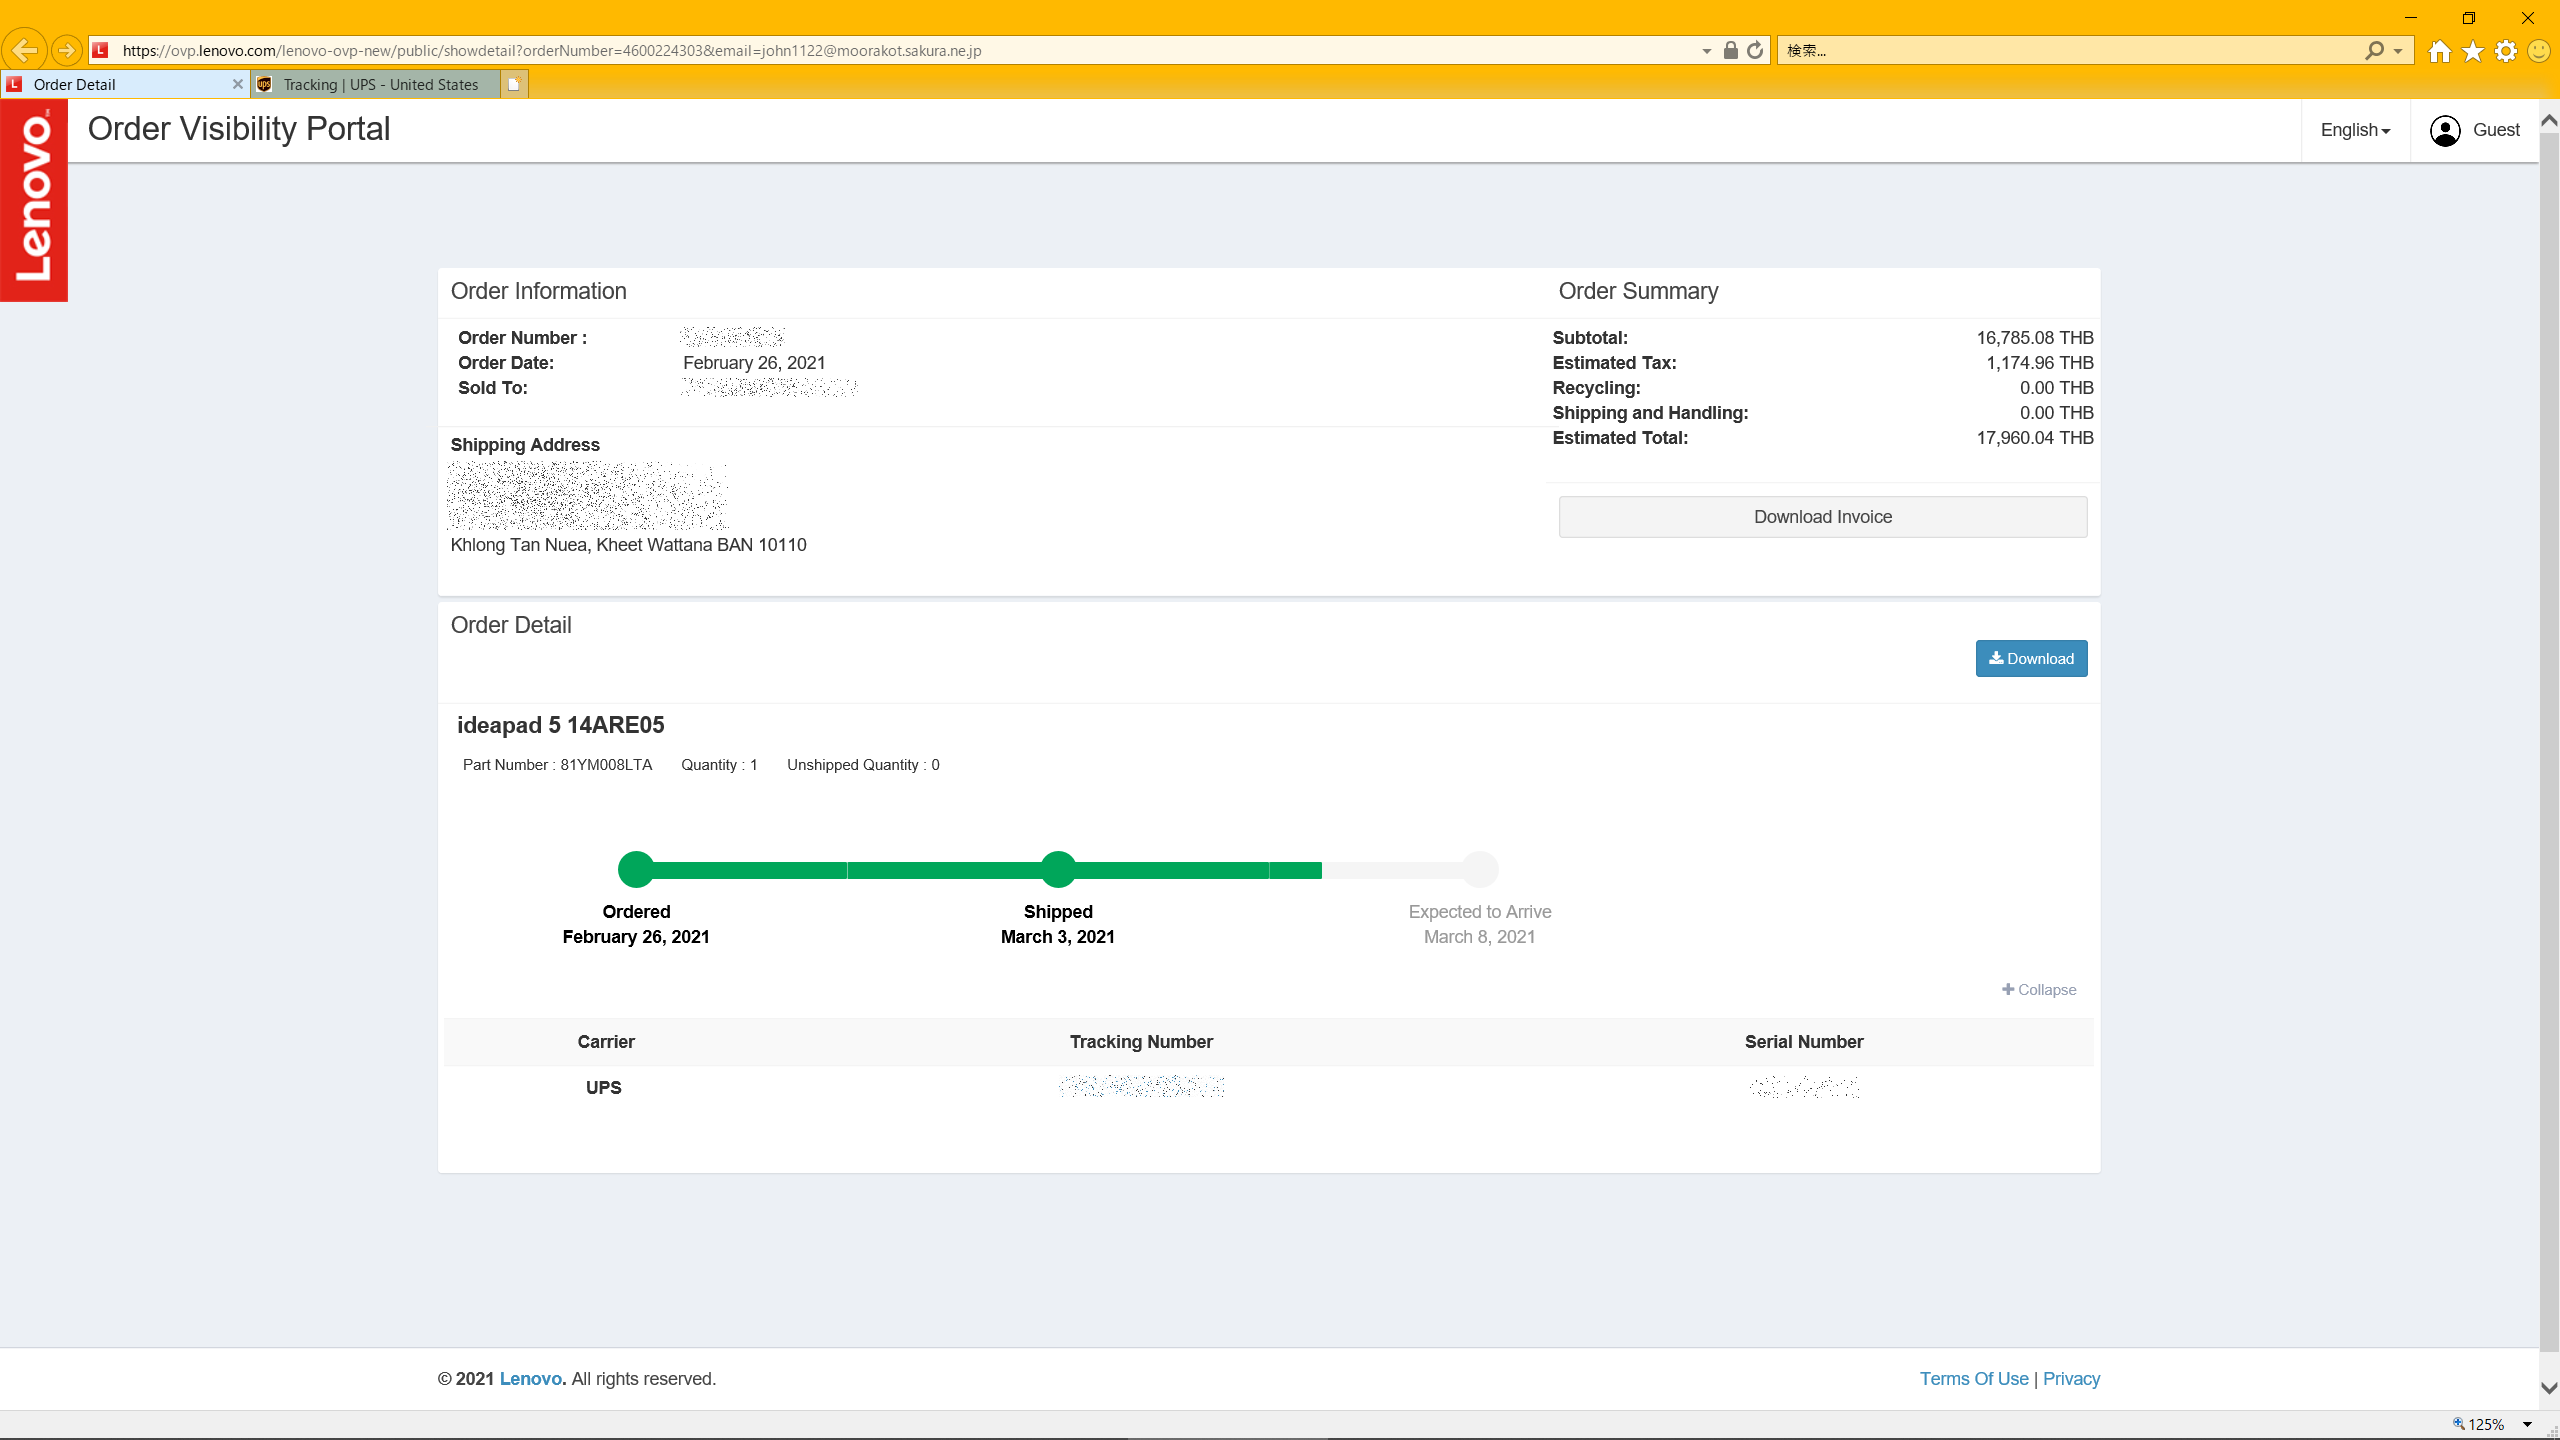
Task: Click the Lenovo link in footer
Action: (x=532, y=1378)
